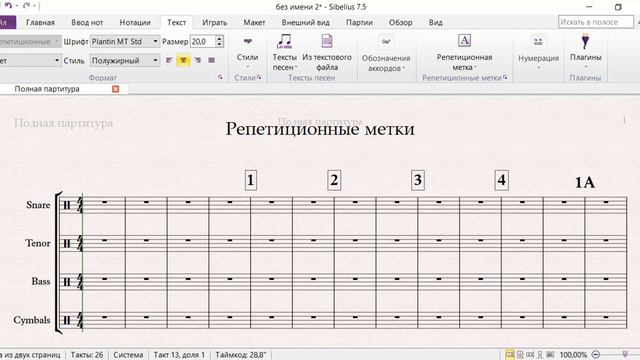Click Таймкод: 28,8" in status bar
This screenshot has height=360, width=640.
coord(240,355)
